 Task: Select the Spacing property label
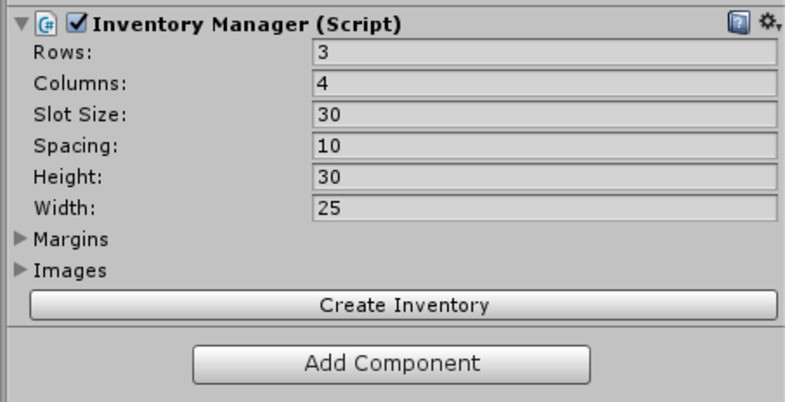coord(76,146)
